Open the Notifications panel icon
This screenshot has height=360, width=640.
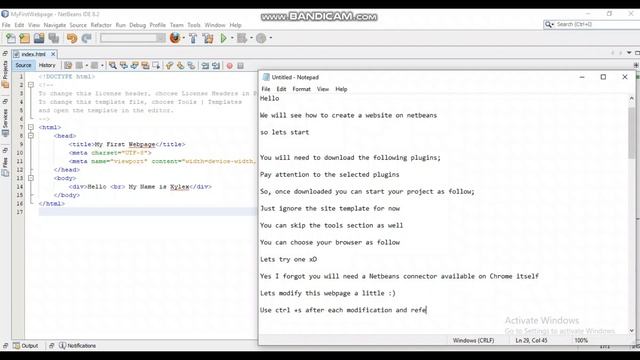62,345
